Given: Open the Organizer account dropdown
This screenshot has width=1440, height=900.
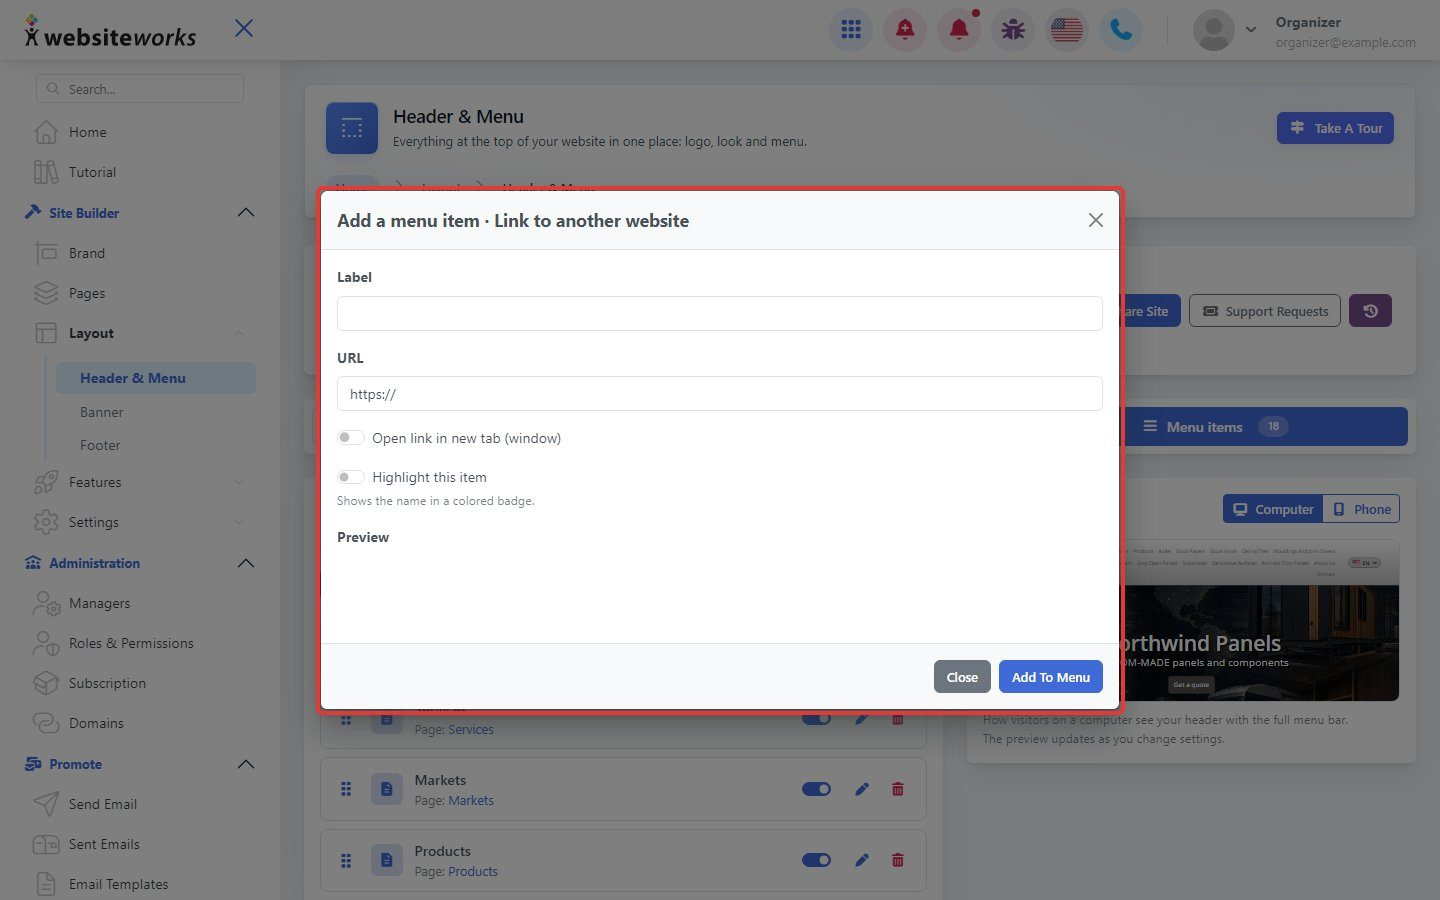Looking at the screenshot, I should (x=1304, y=31).
